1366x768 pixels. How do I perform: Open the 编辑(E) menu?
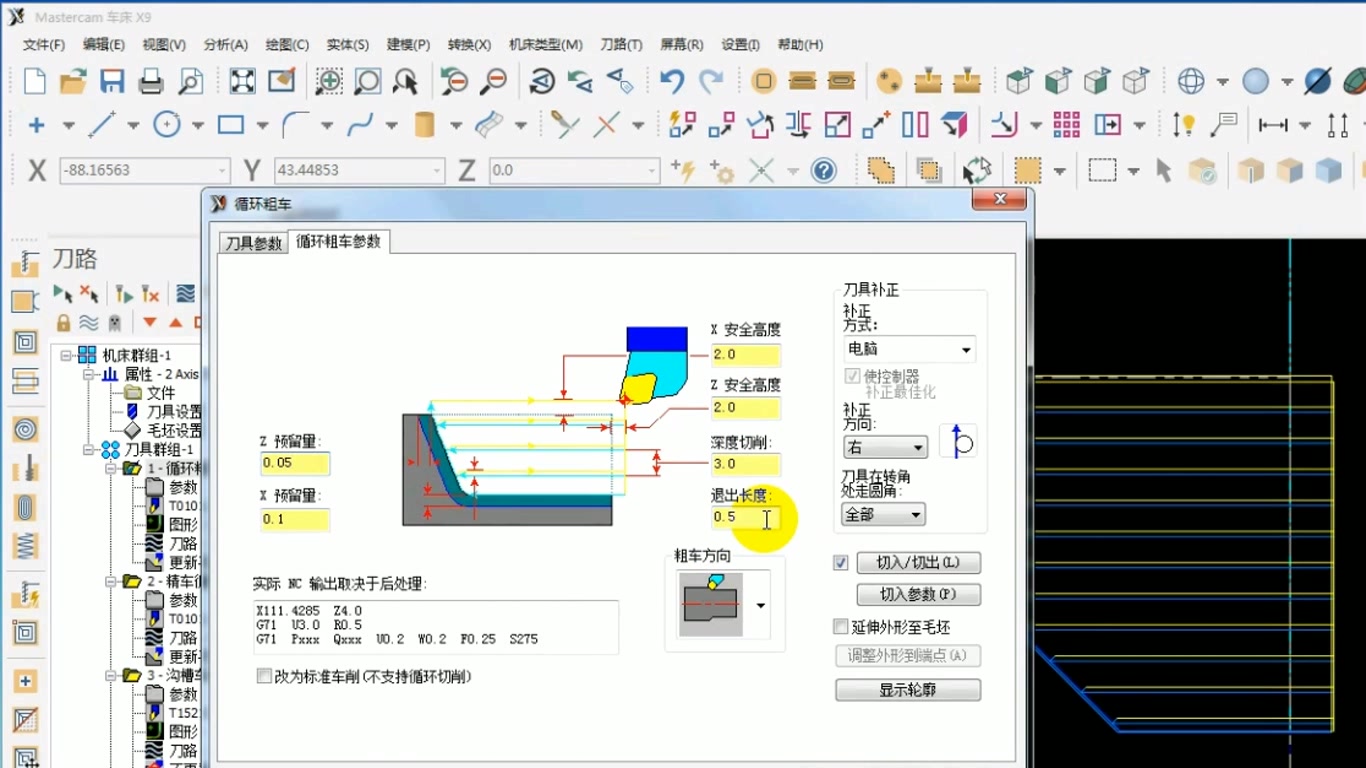[x=104, y=45]
